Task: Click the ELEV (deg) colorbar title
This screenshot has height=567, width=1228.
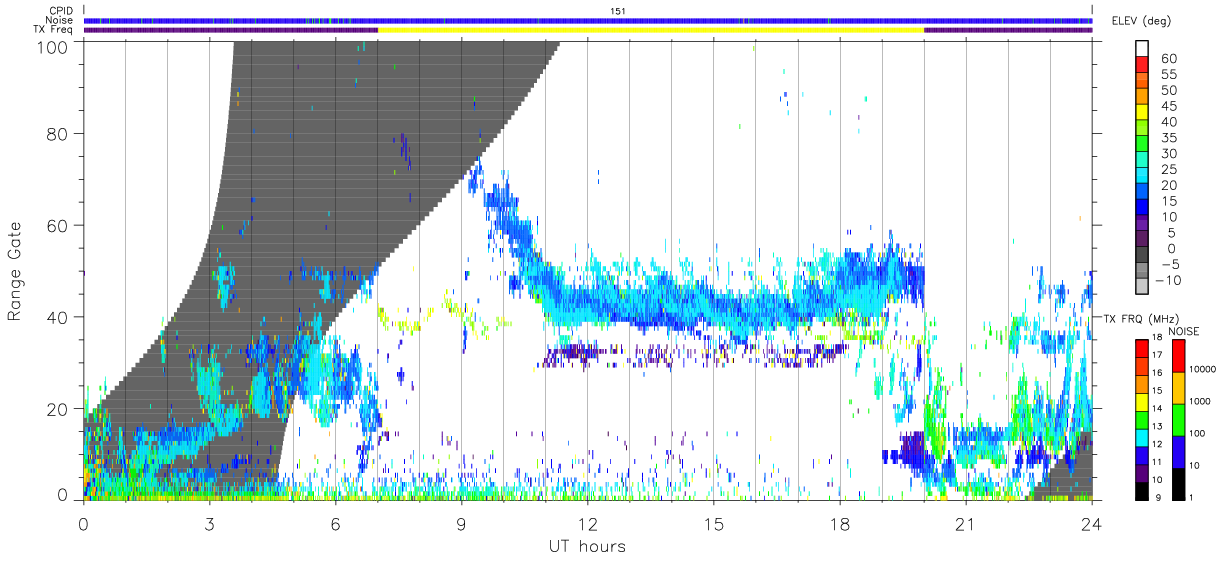Action: pyautogui.click(x=1142, y=20)
